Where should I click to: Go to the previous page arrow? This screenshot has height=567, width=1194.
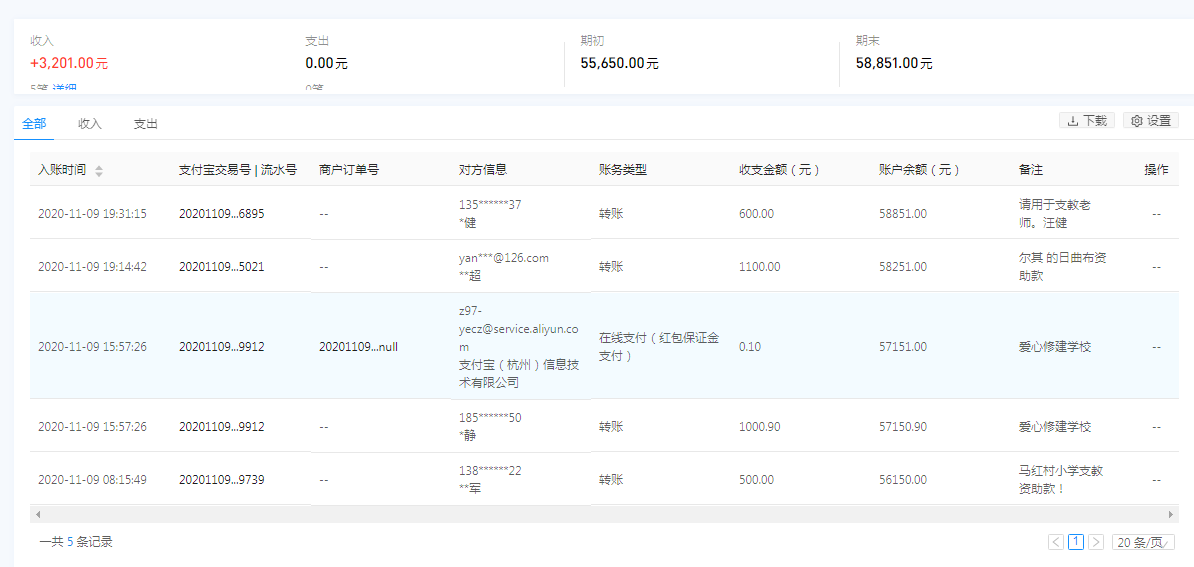click(x=1056, y=542)
